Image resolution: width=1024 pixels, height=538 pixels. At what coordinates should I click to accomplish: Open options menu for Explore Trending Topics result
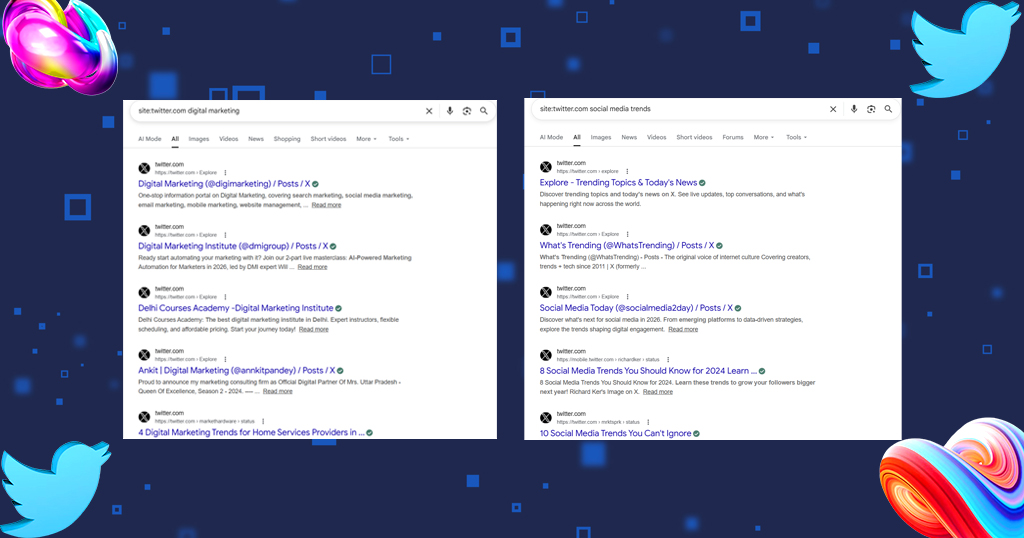click(x=627, y=171)
